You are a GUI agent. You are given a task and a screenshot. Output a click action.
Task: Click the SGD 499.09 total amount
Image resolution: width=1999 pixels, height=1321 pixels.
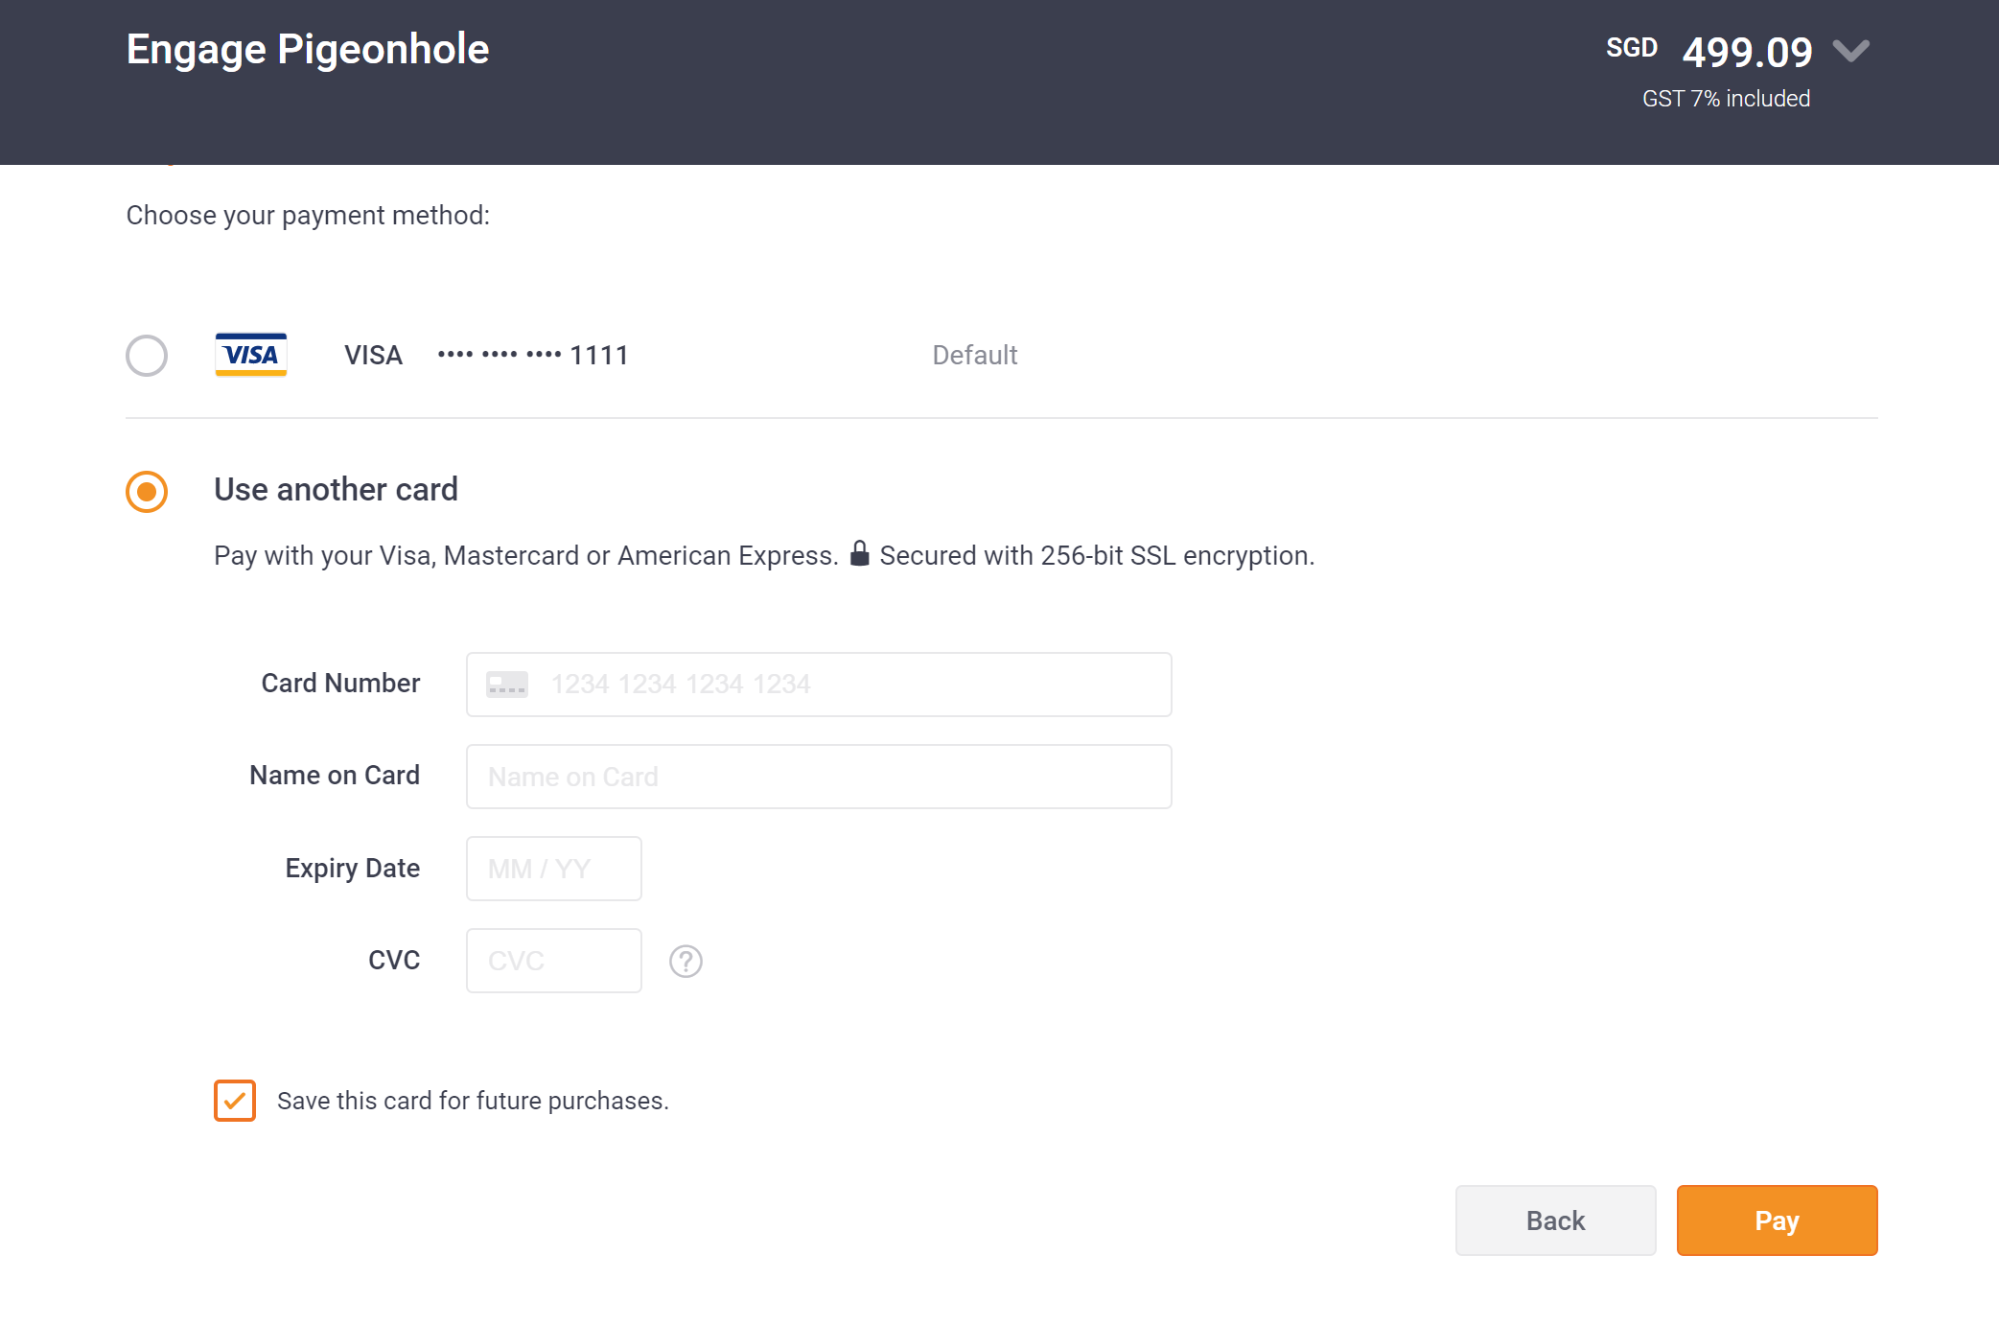pos(1710,51)
